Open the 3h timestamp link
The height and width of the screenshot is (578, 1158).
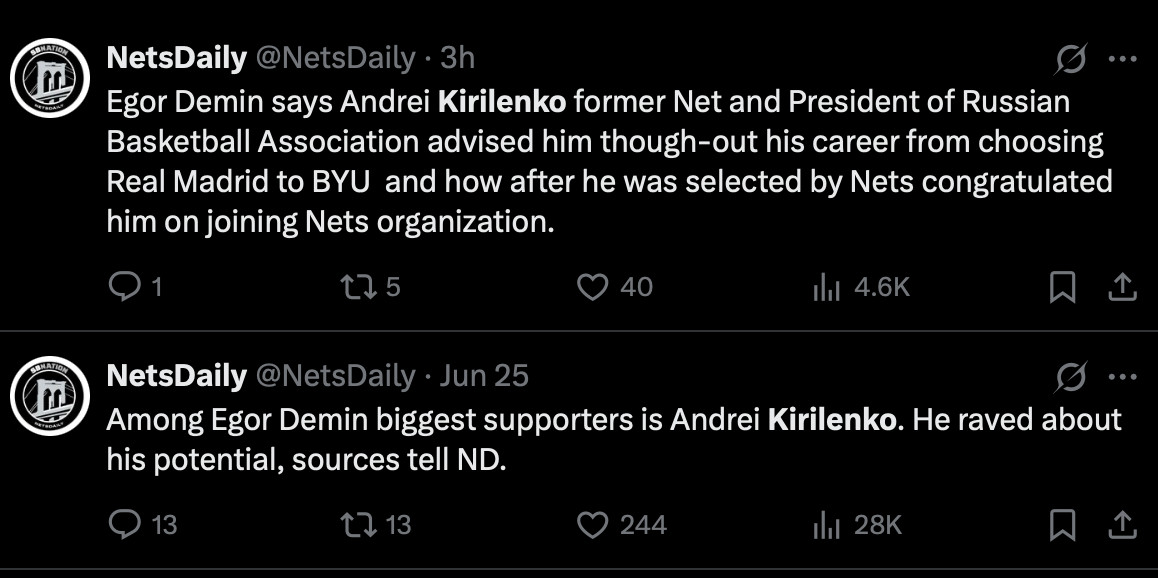click(x=457, y=59)
